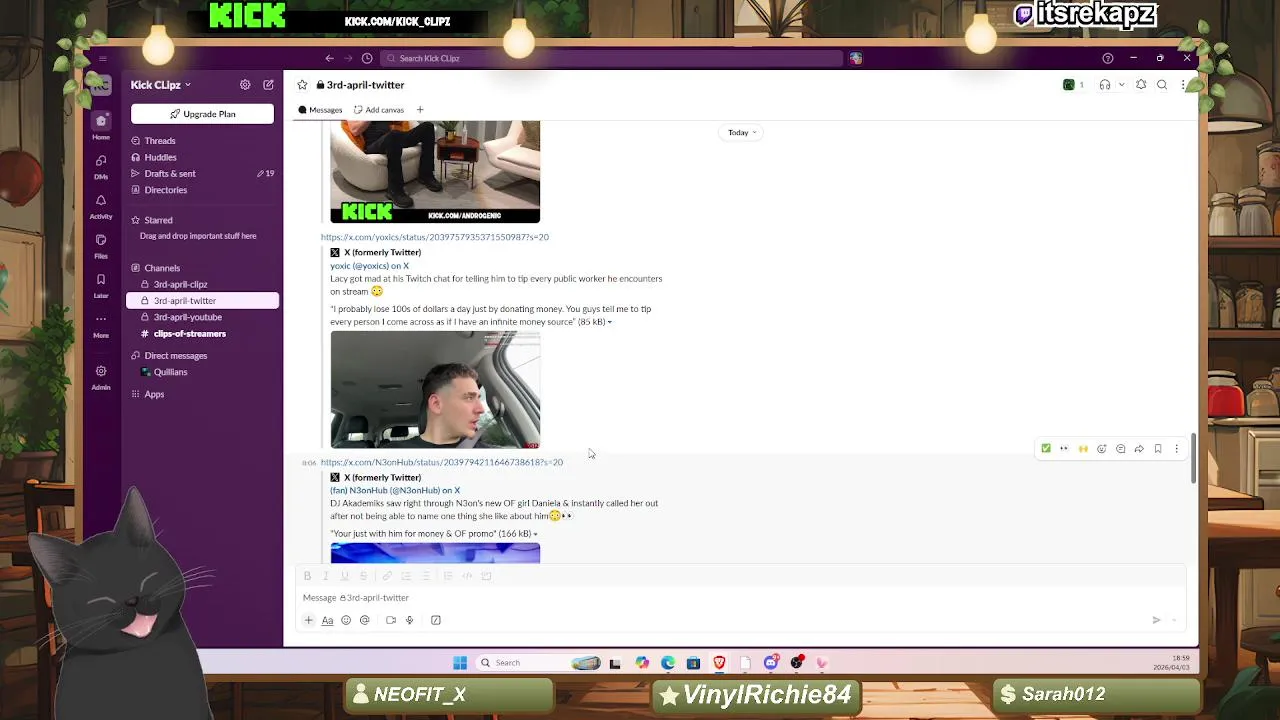Open Files in the left rail
This screenshot has width=1280, height=720.
pos(101,245)
